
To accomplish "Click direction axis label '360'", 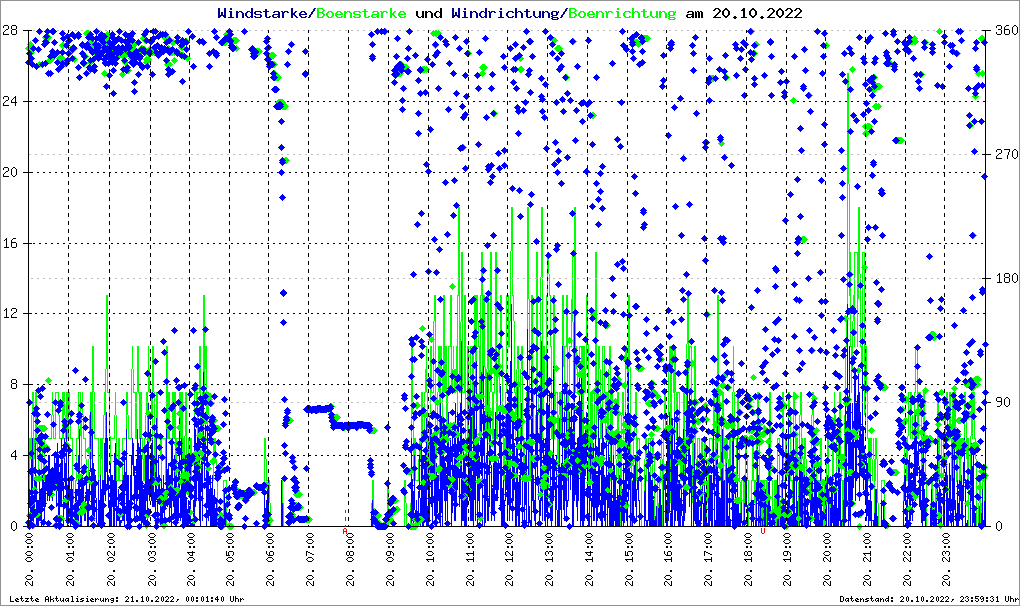I will [1007, 30].
